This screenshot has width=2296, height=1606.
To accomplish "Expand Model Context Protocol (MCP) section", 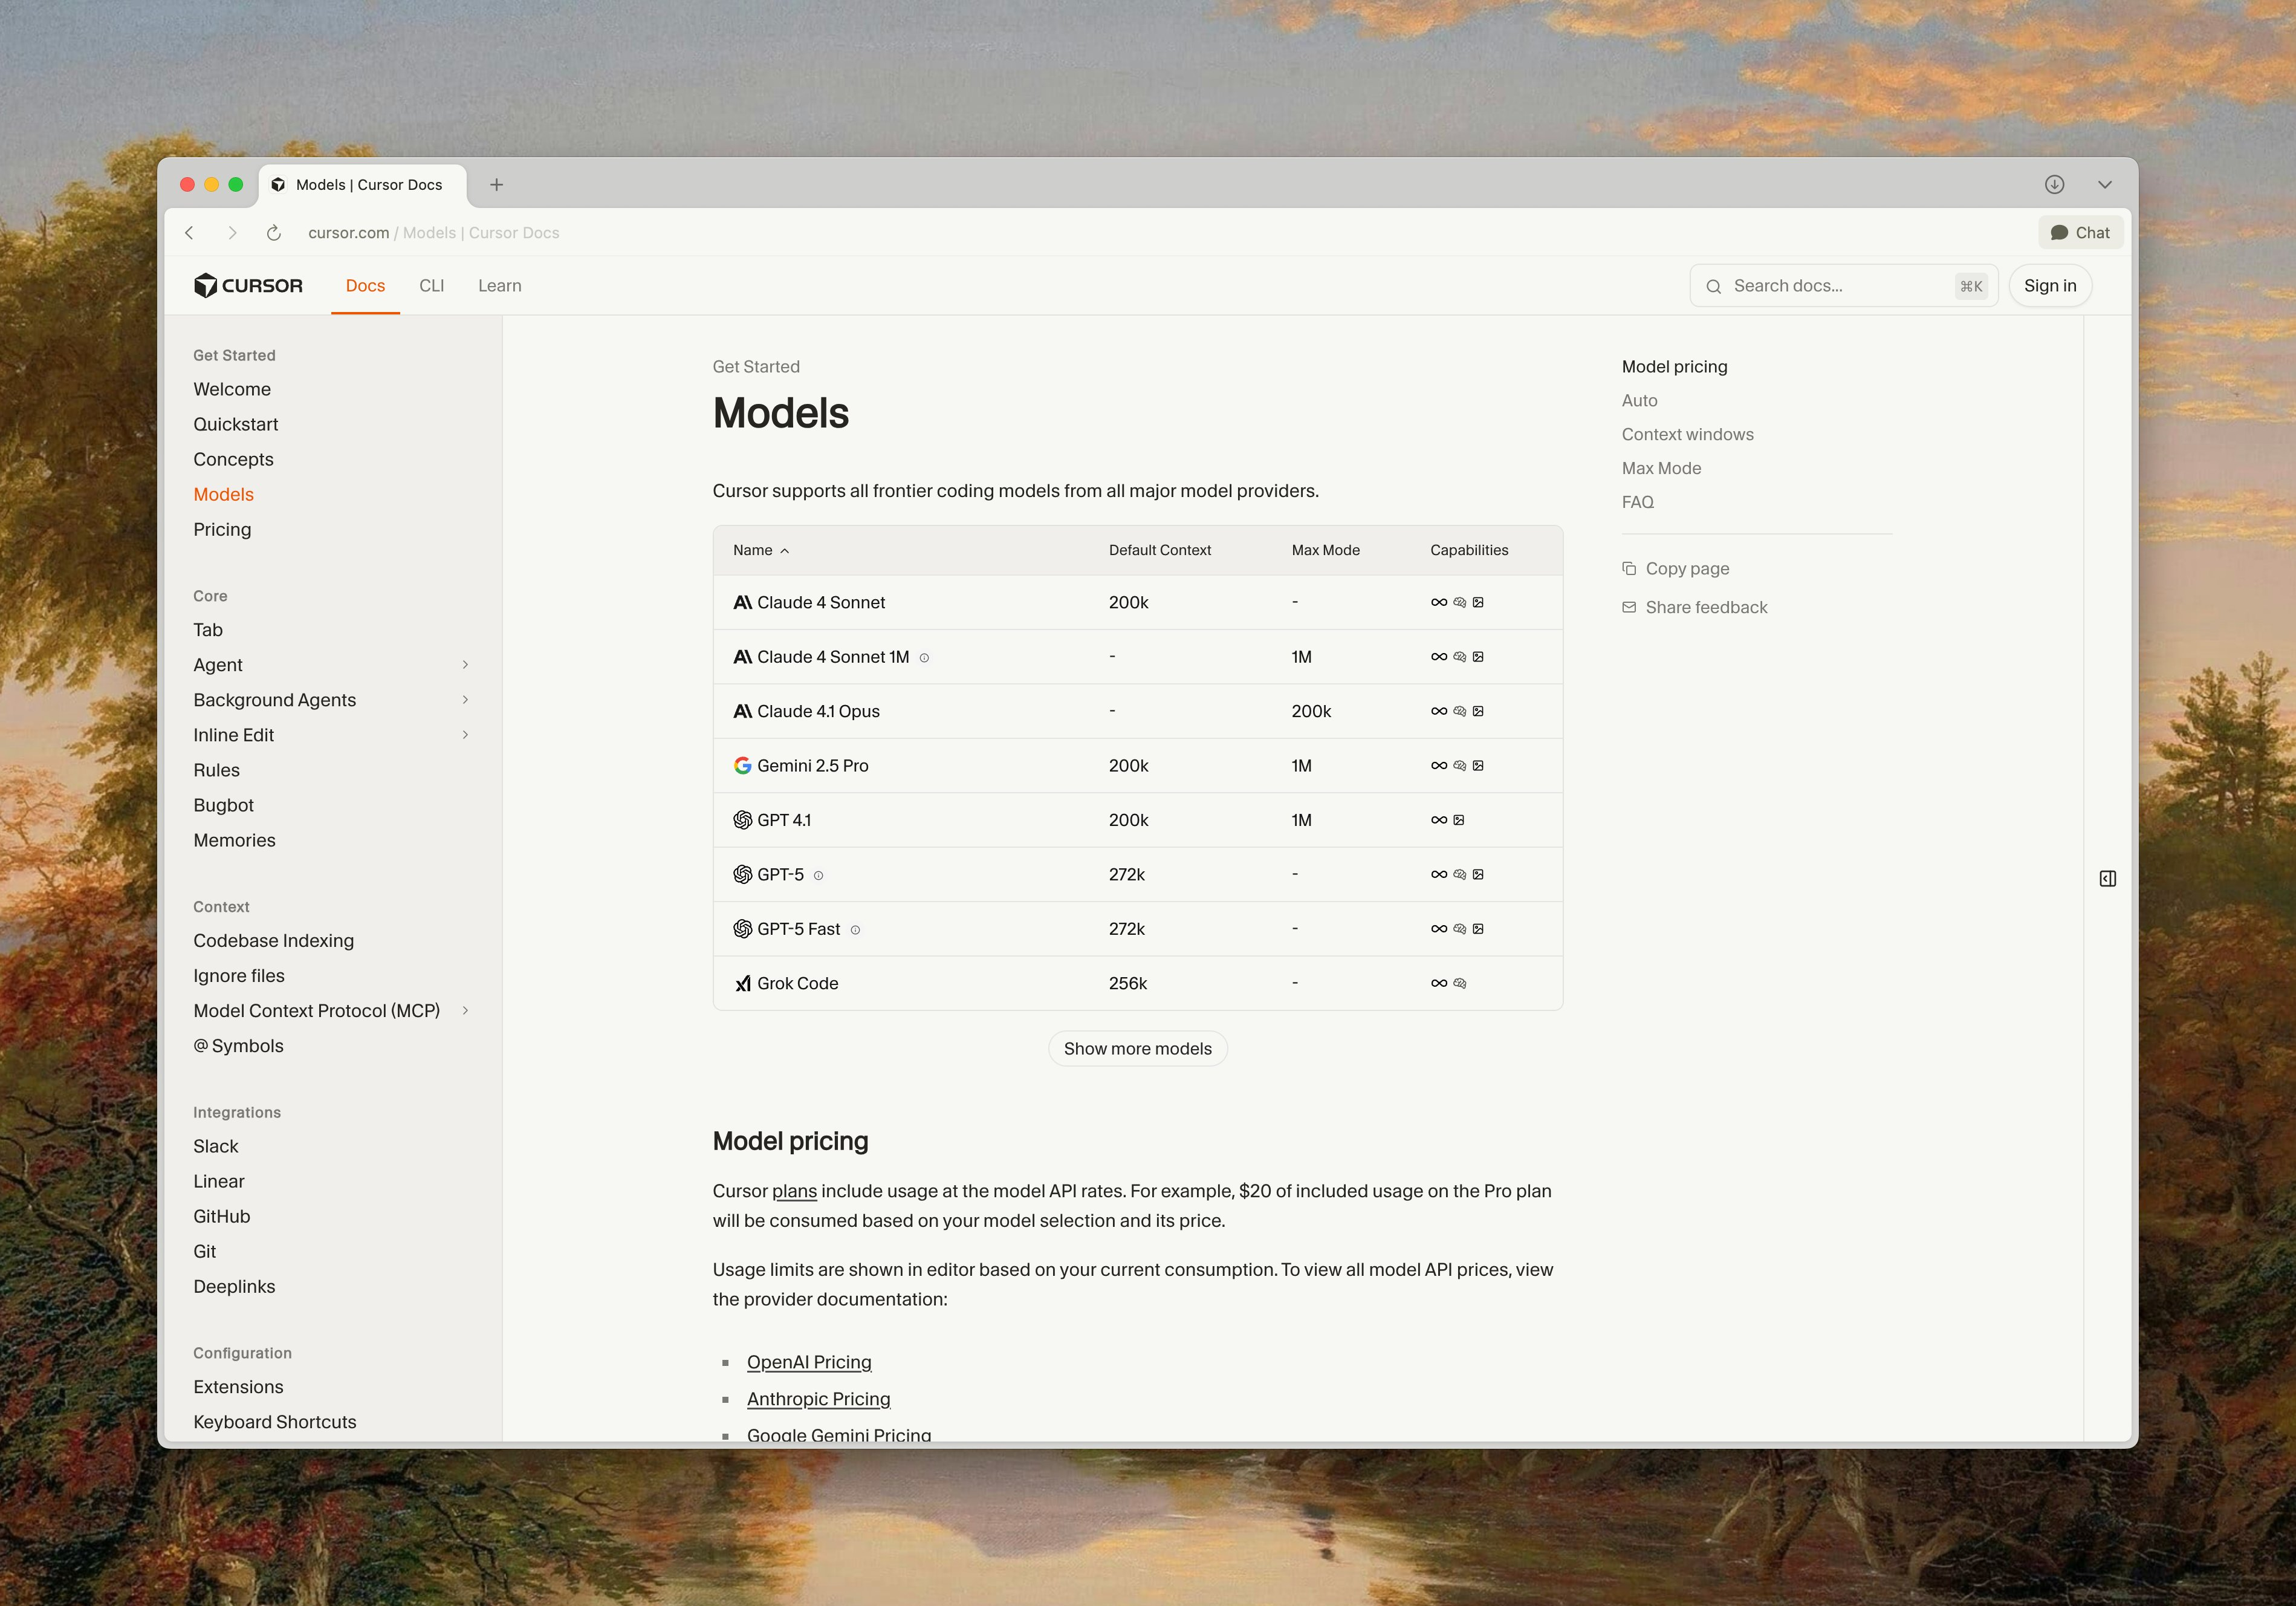I will [x=465, y=1011].
